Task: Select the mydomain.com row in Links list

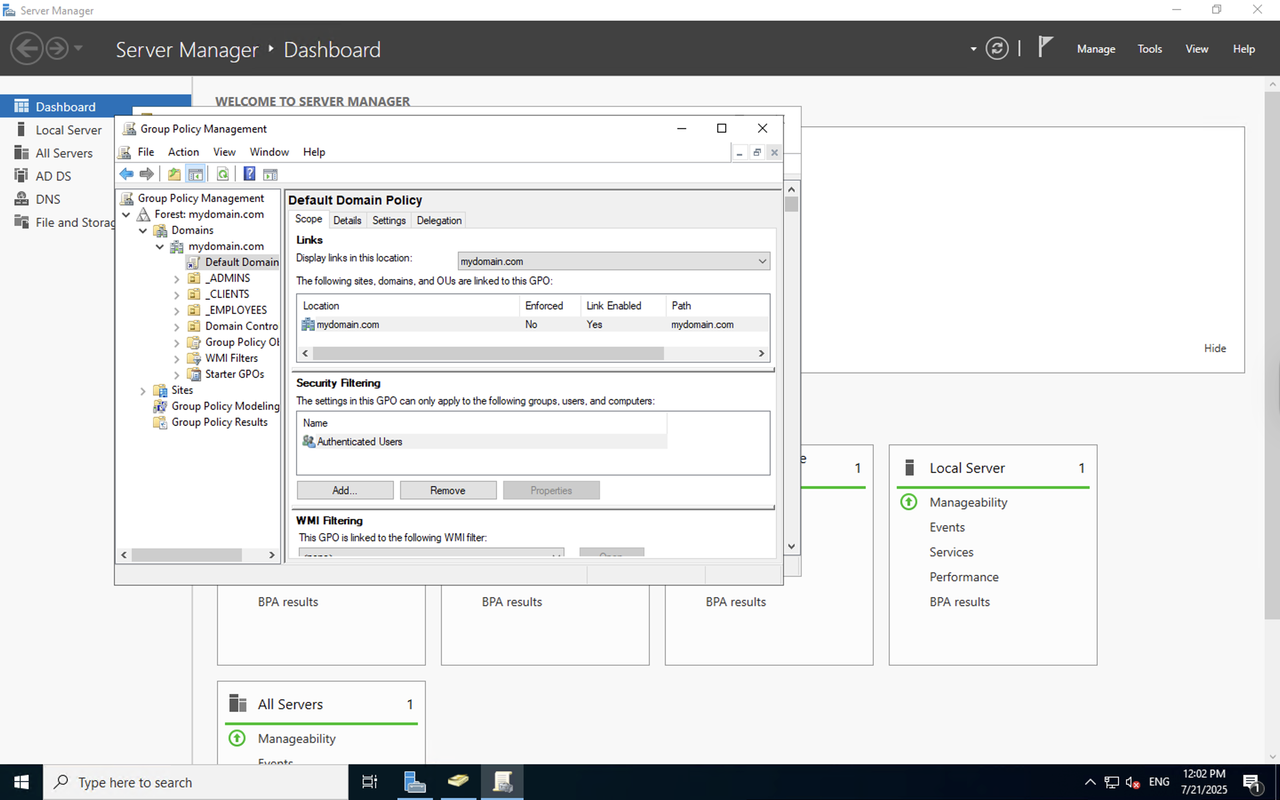Action: click(533, 324)
